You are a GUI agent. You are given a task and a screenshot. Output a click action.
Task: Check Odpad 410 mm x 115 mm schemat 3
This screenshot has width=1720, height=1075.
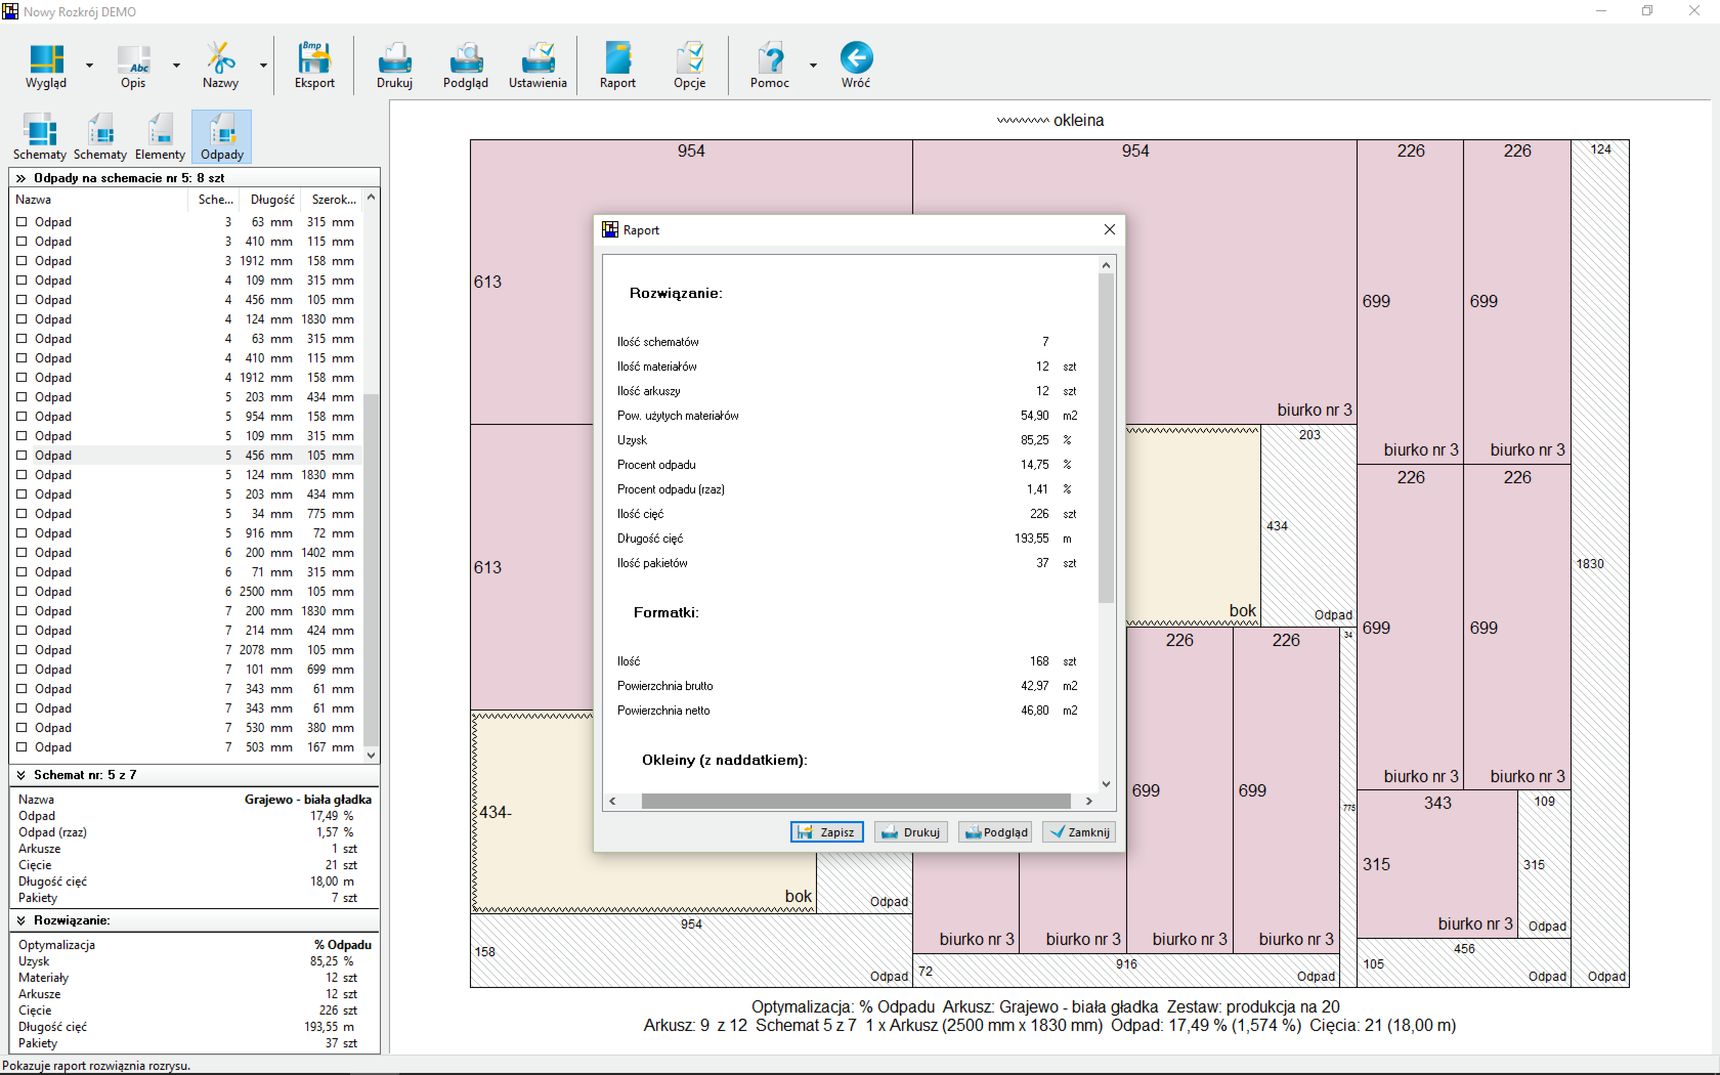tap(22, 241)
